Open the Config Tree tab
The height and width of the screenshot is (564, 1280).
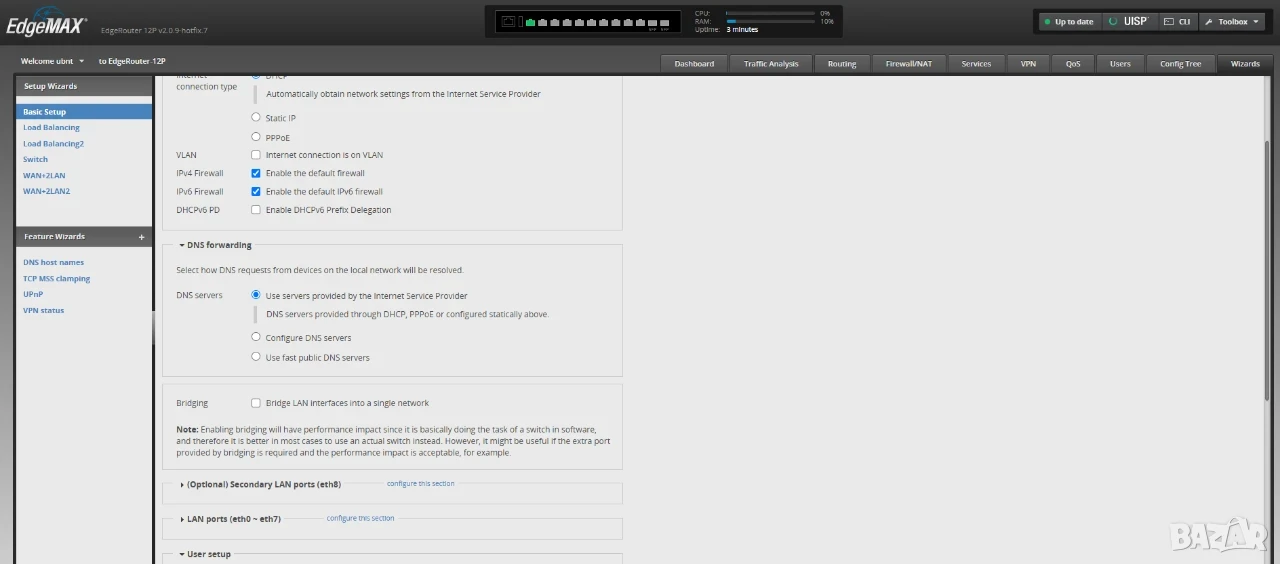pyautogui.click(x=1180, y=64)
